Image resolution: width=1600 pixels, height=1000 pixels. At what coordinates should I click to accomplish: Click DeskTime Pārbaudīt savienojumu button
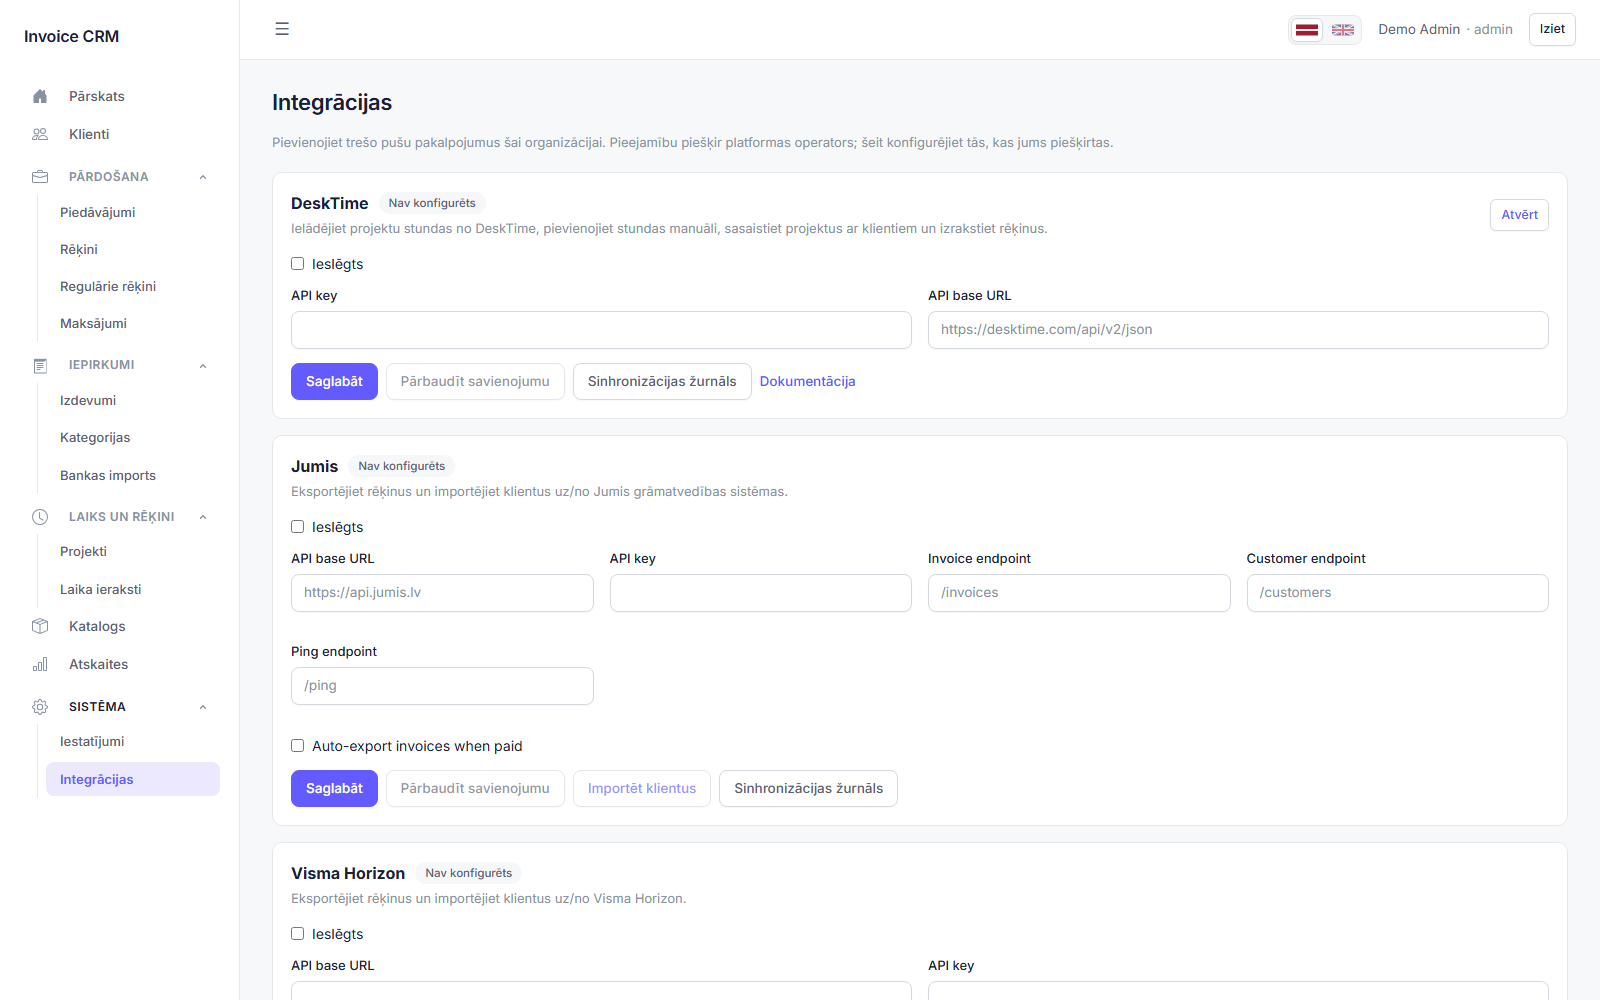pos(475,381)
